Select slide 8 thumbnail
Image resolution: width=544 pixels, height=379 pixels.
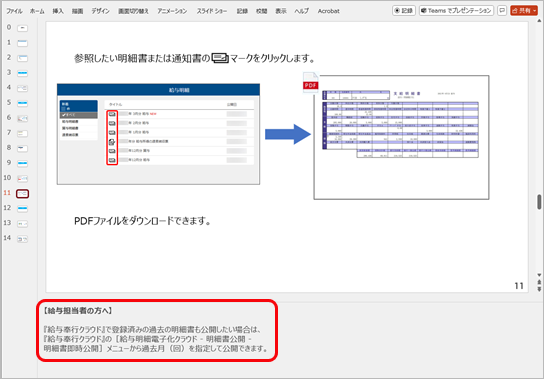(23, 148)
